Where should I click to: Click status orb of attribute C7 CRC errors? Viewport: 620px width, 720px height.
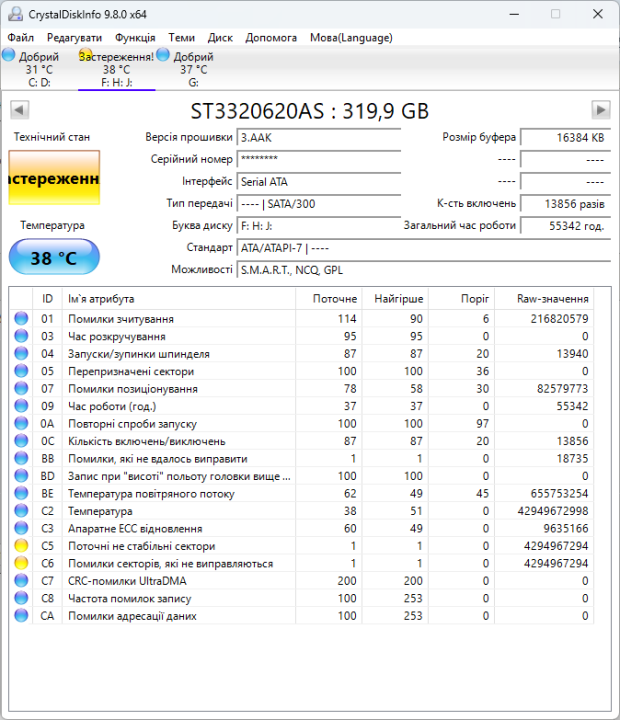21,580
